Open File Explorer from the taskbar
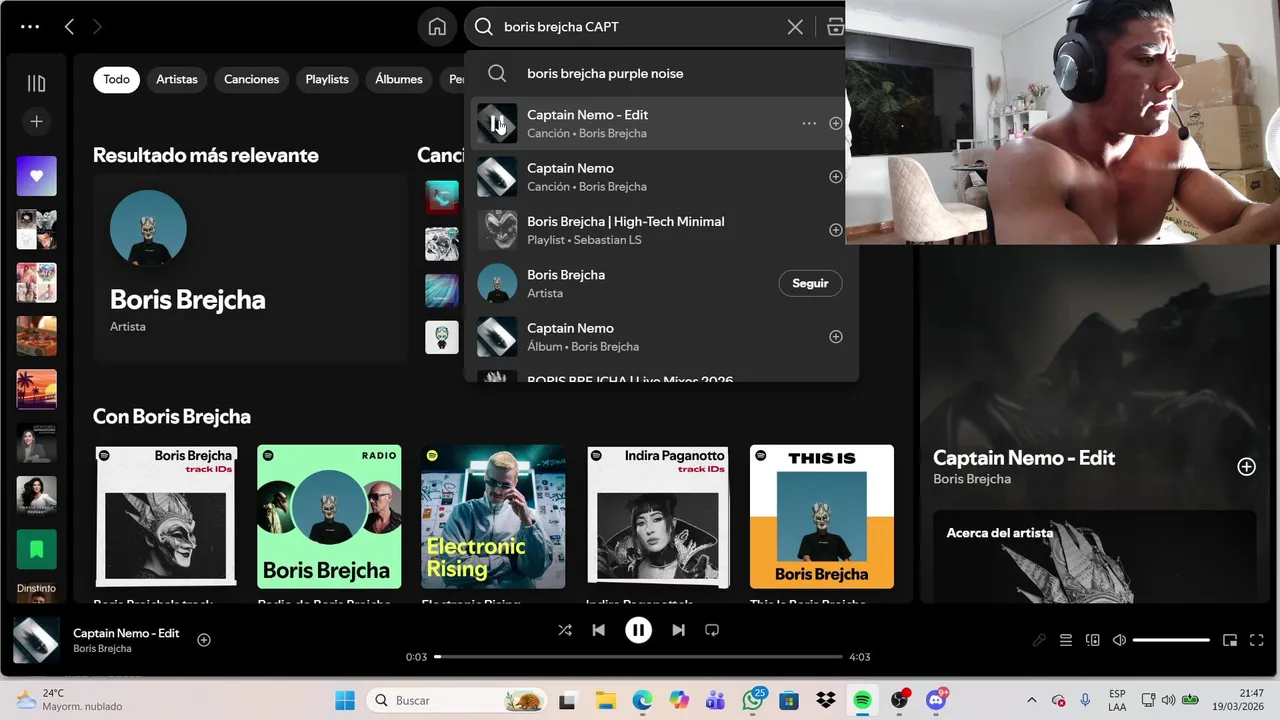Viewport: 1280px width, 720px height. (605, 700)
